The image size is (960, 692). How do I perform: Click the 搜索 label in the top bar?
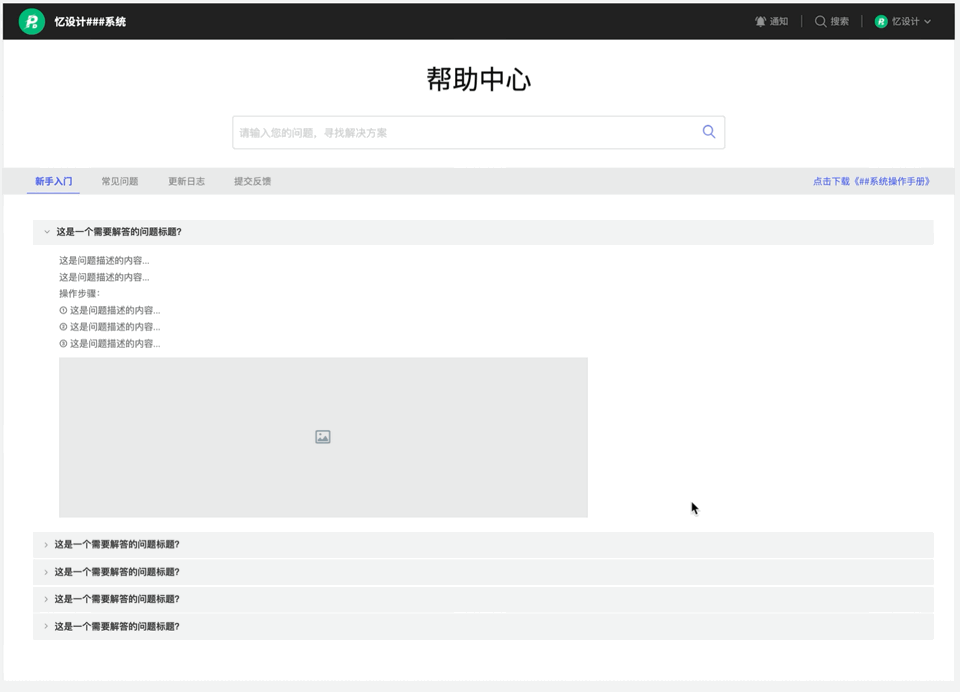838,20
